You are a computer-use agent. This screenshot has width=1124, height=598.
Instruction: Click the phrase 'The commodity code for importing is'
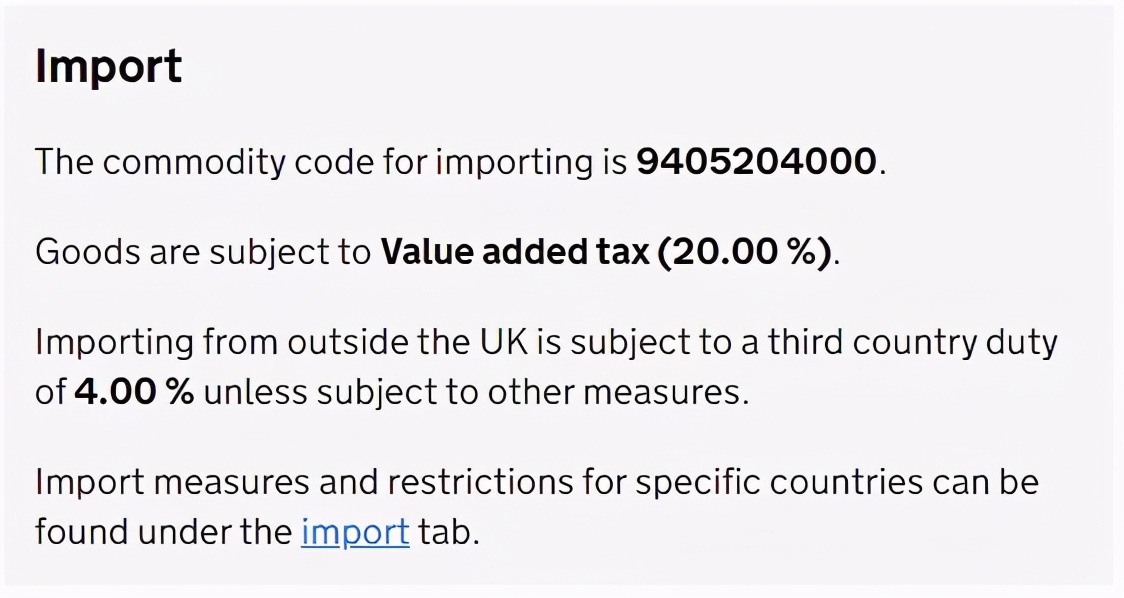pyautogui.click(x=331, y=162)
